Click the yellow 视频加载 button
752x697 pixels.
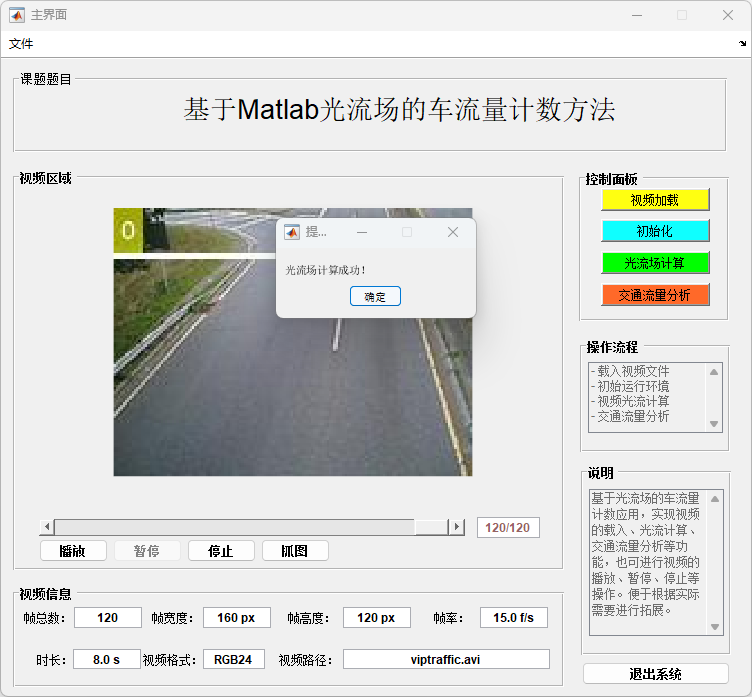(x=655, y=200)
